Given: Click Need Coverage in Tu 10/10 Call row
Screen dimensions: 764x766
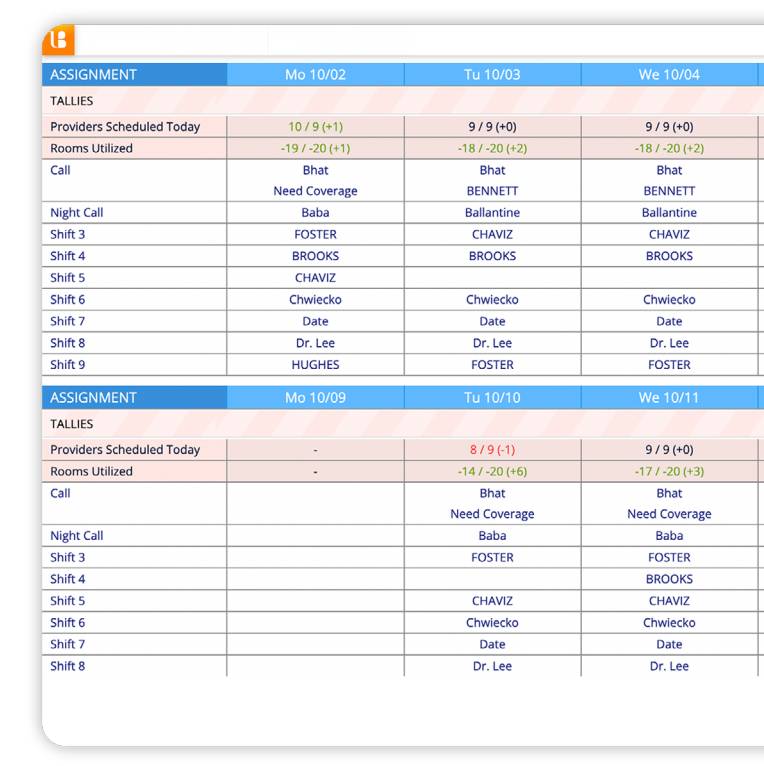Looking at the screenshot, I should (x=492, y=514).
